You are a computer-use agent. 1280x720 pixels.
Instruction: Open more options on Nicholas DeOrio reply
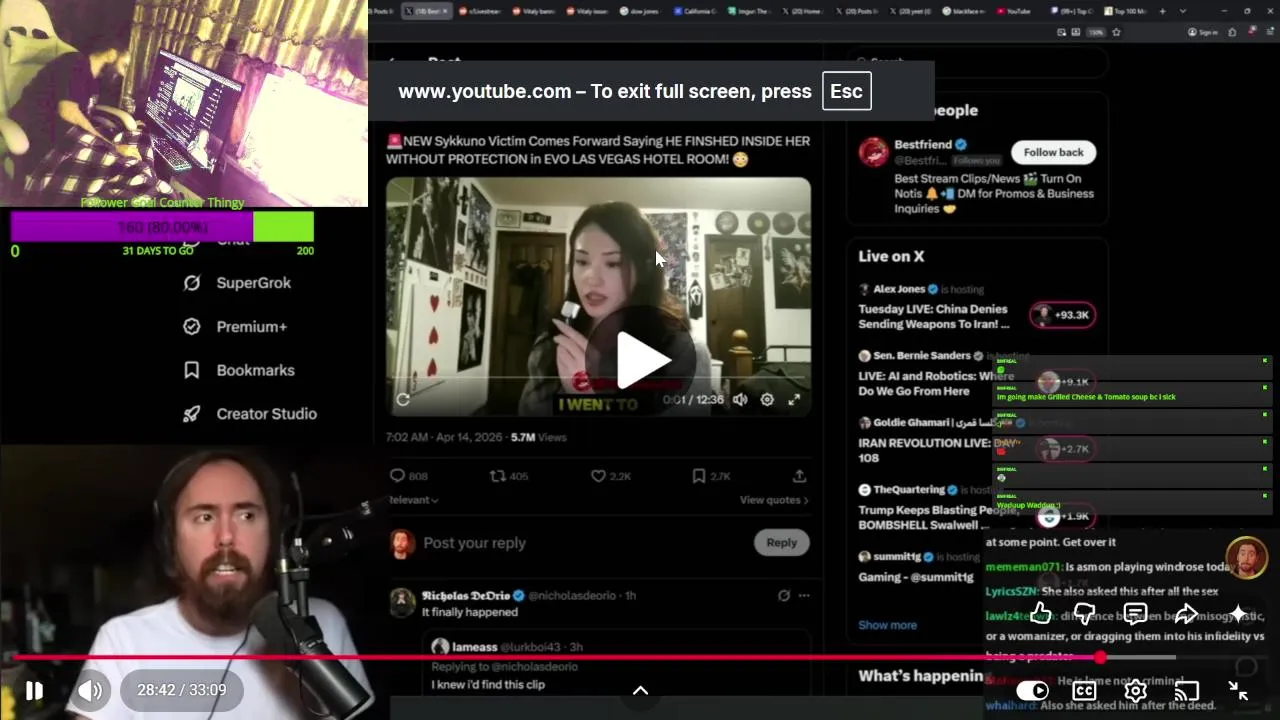click(x=804, y=596)
